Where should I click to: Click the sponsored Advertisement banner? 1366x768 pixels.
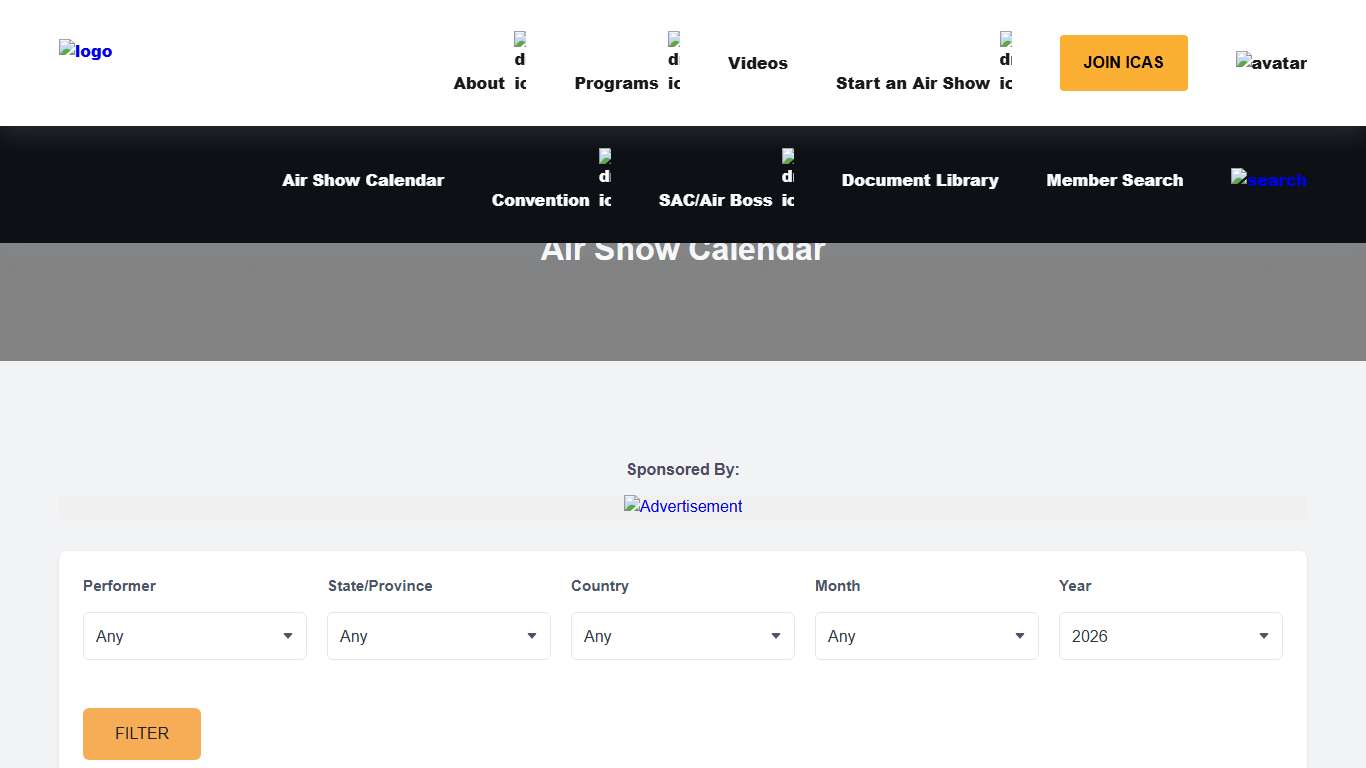coord(683,506)
